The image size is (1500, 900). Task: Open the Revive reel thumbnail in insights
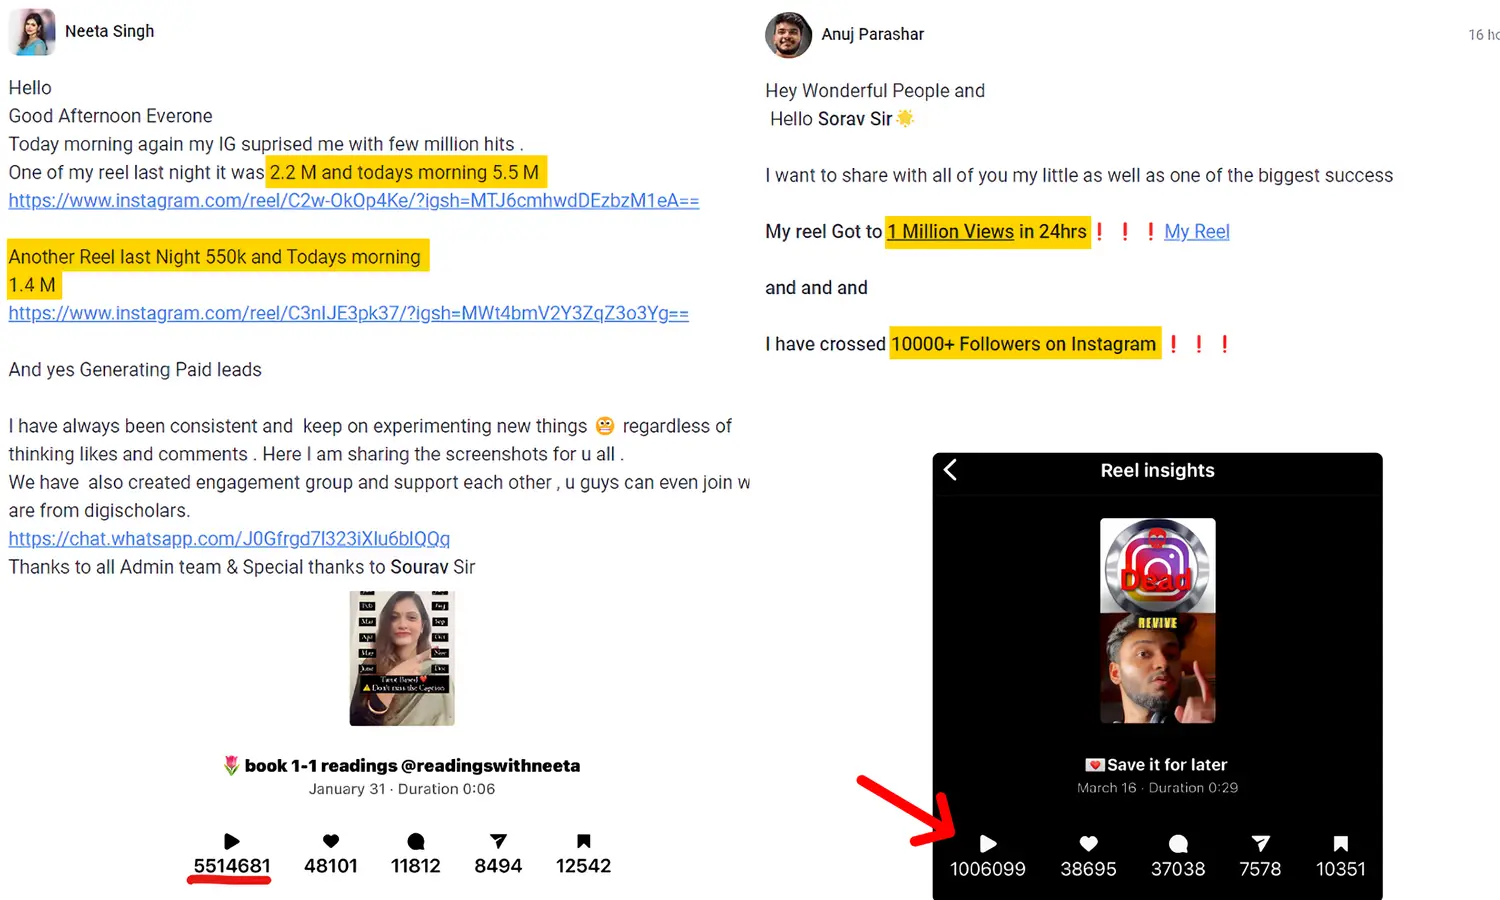pos(1157,620)
